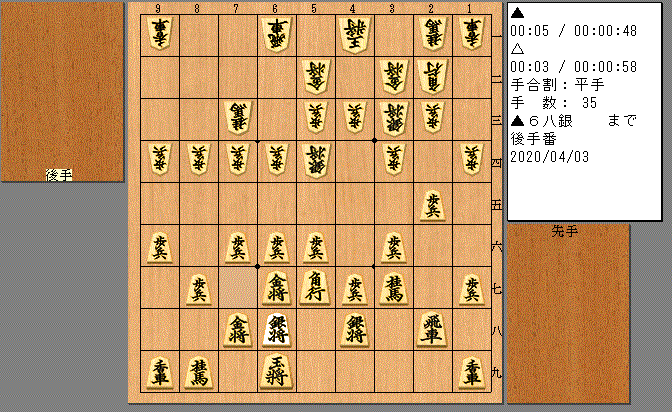Screen dimensions: 672x412
Task: Select sente's knight on 8九
Action: (x=199, y=371)
